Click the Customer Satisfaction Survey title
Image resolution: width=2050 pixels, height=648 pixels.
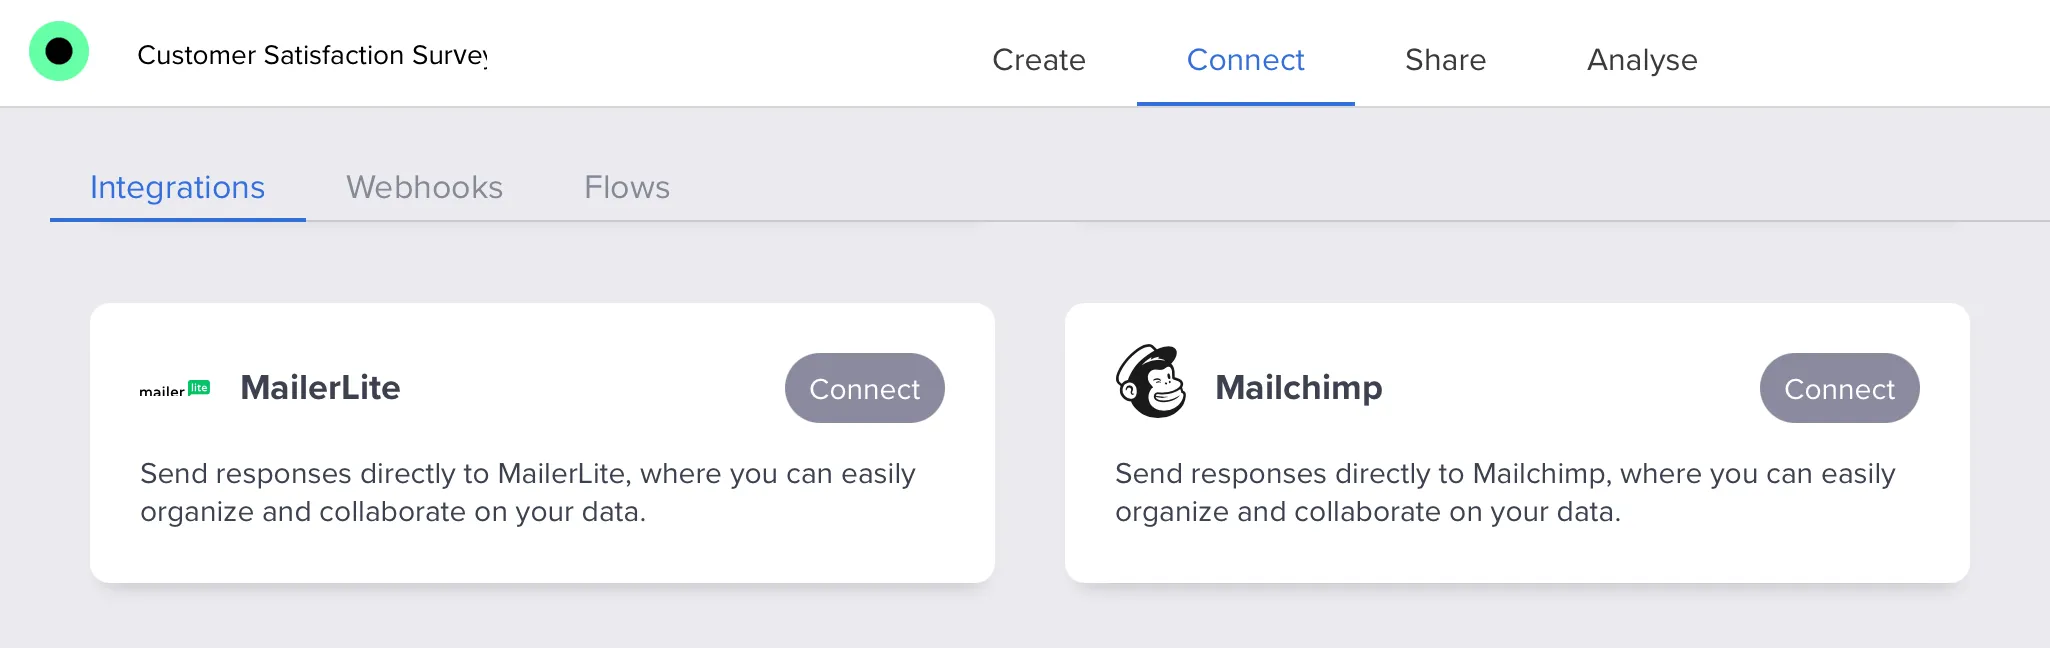tap(312, 55)
